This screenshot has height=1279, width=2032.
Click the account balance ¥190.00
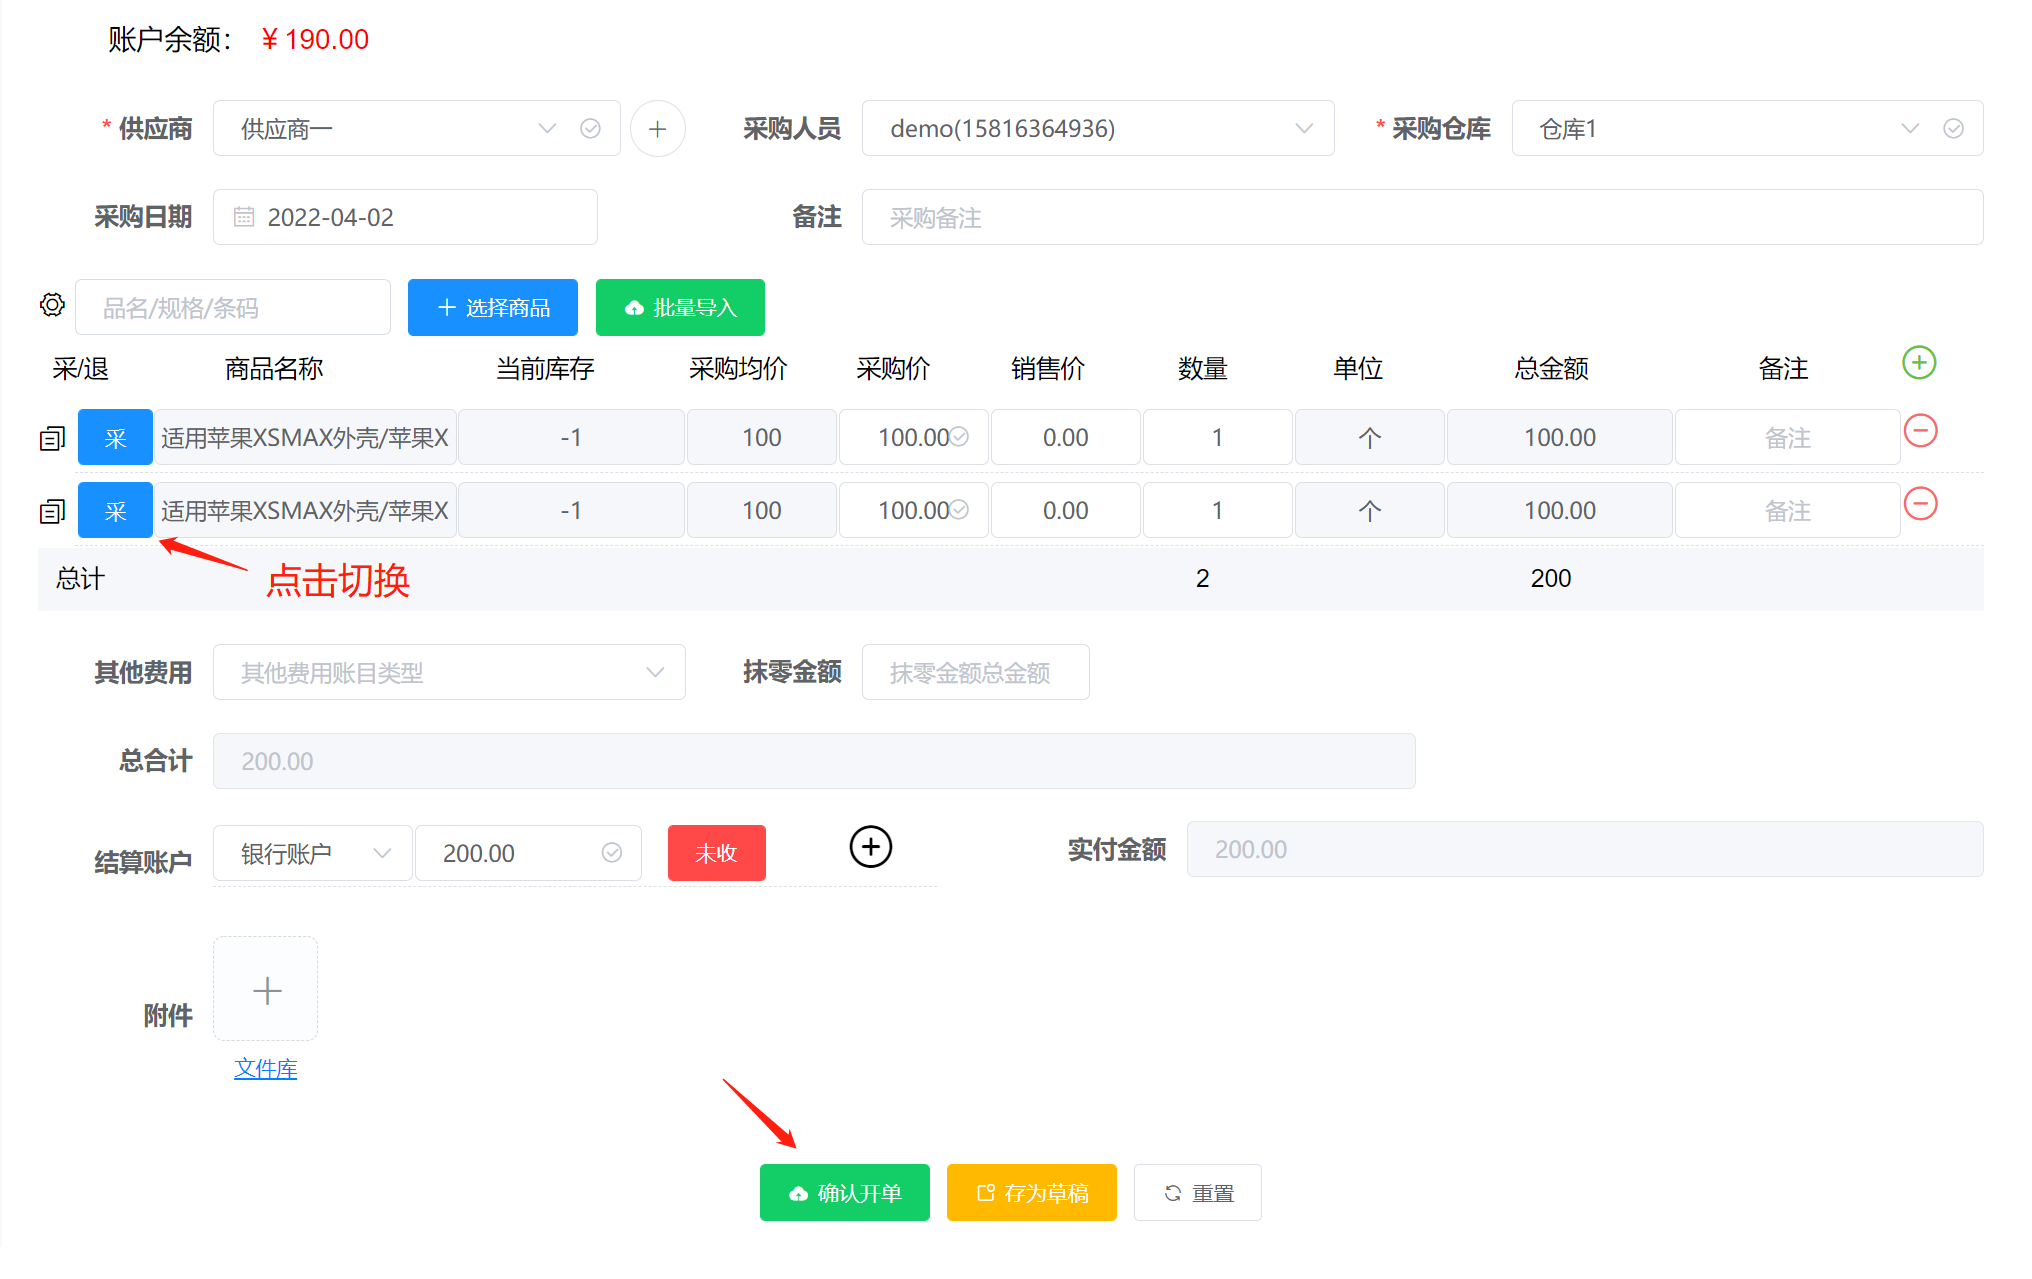pos(314,39)
